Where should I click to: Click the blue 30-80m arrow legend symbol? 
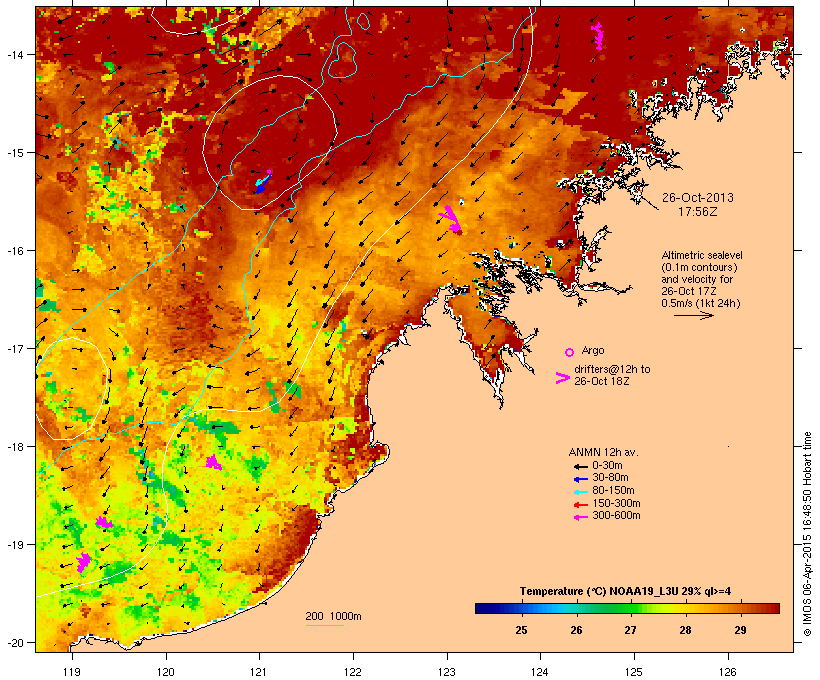point(580,479)
